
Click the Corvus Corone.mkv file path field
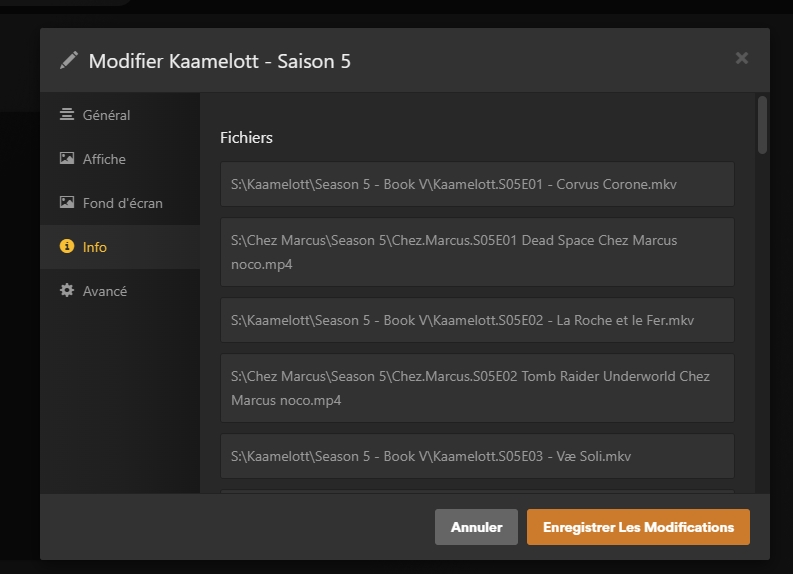[x=477, y=184]
